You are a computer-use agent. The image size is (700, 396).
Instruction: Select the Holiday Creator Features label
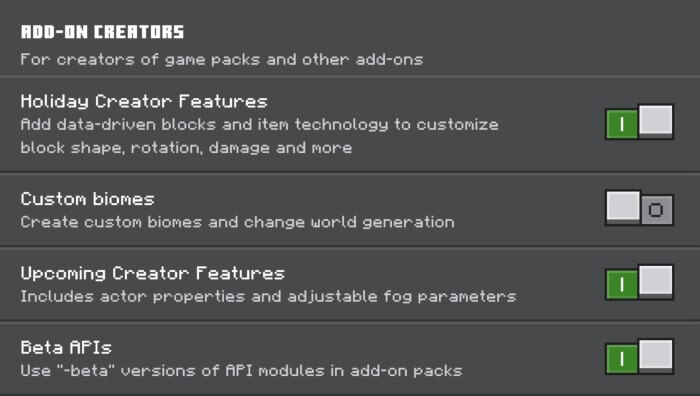click(144, 102)
